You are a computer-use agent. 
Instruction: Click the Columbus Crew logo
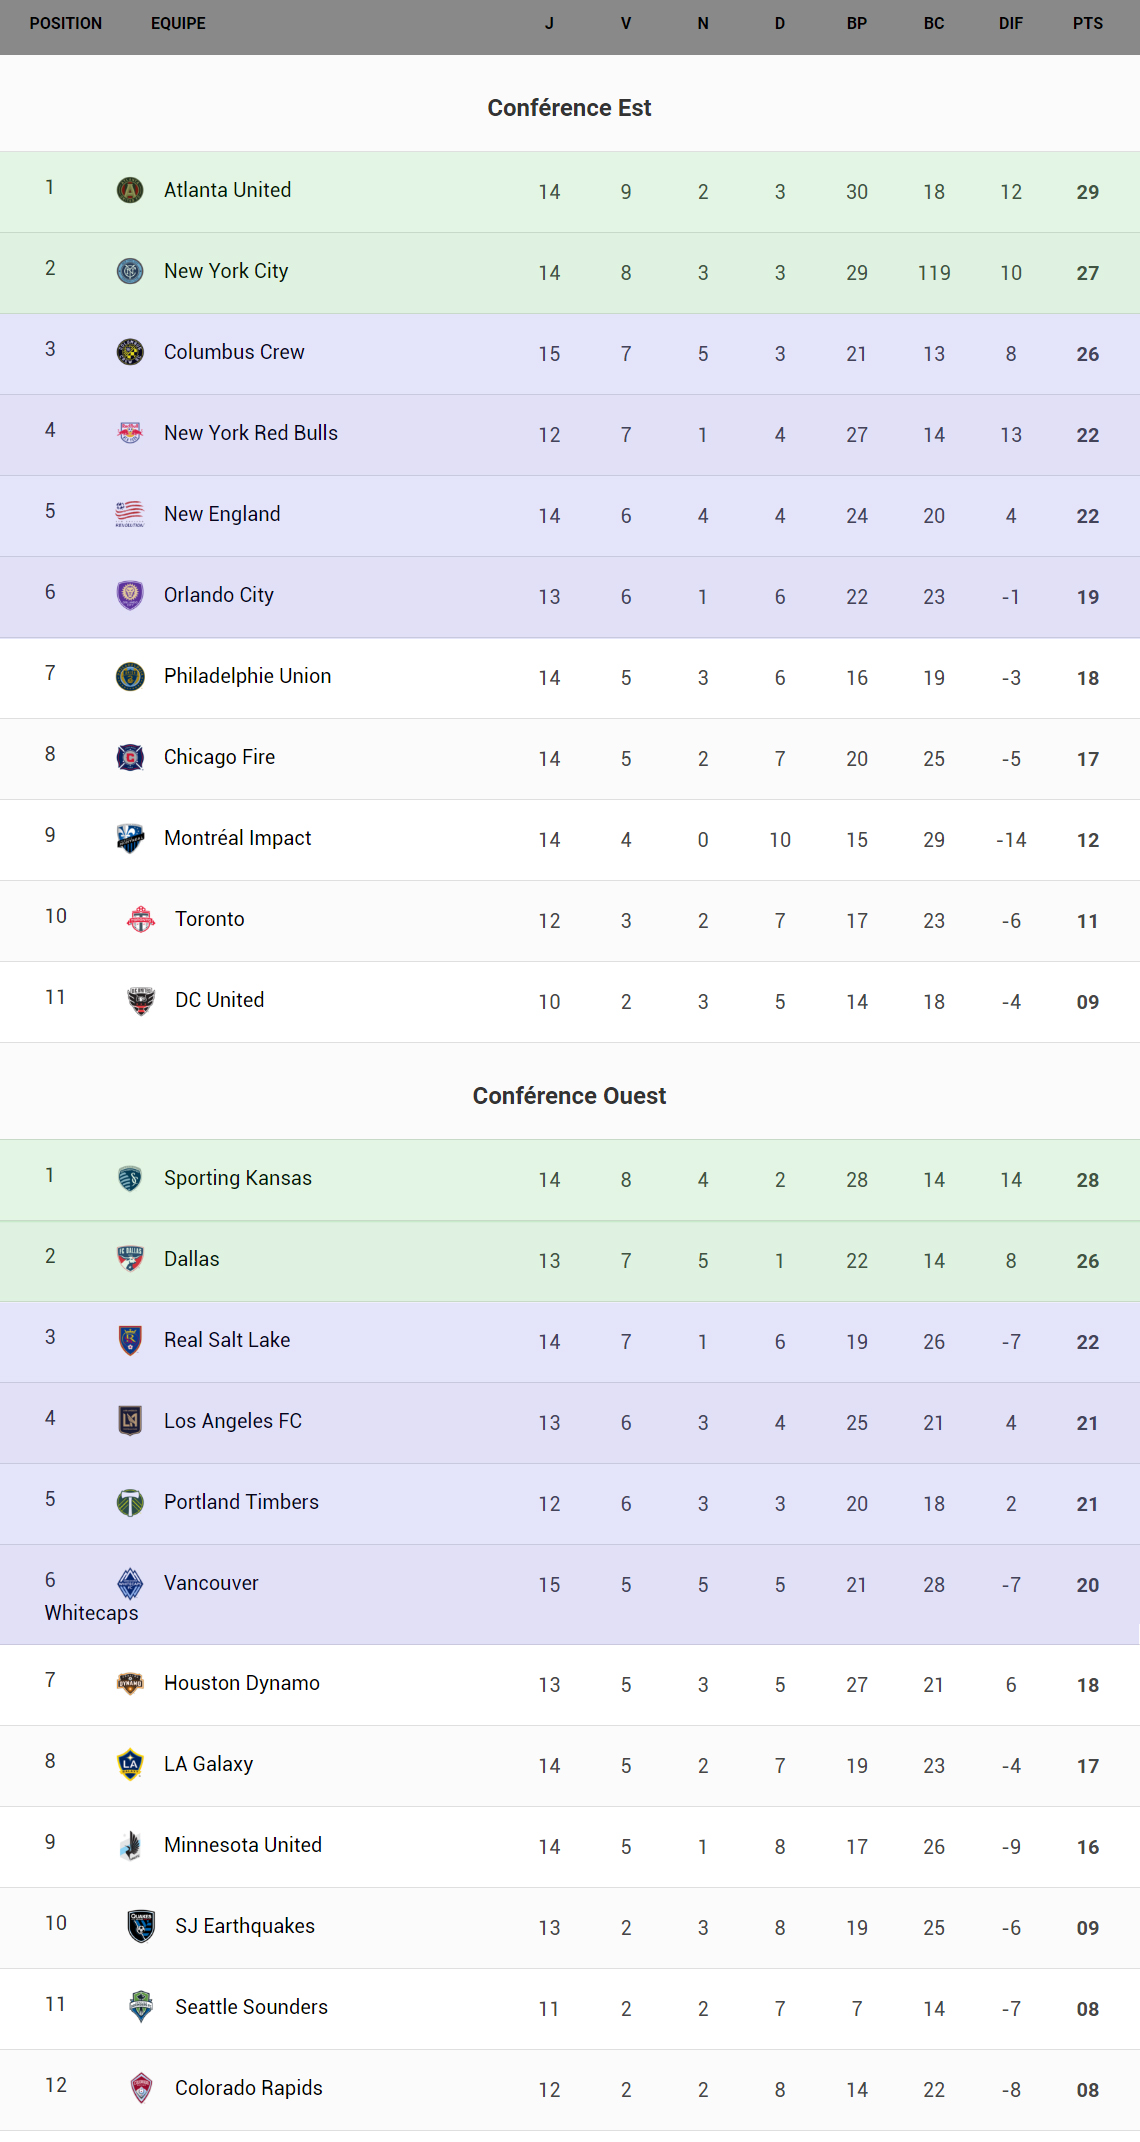[x=130, y=352]
